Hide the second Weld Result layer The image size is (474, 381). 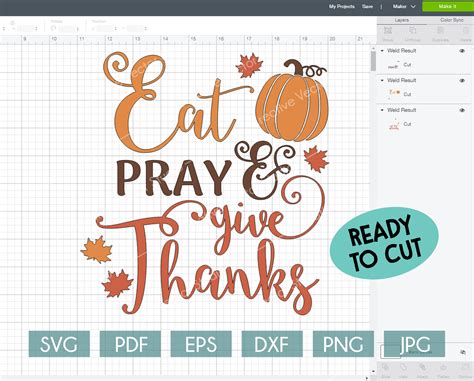tap(462, 81)
